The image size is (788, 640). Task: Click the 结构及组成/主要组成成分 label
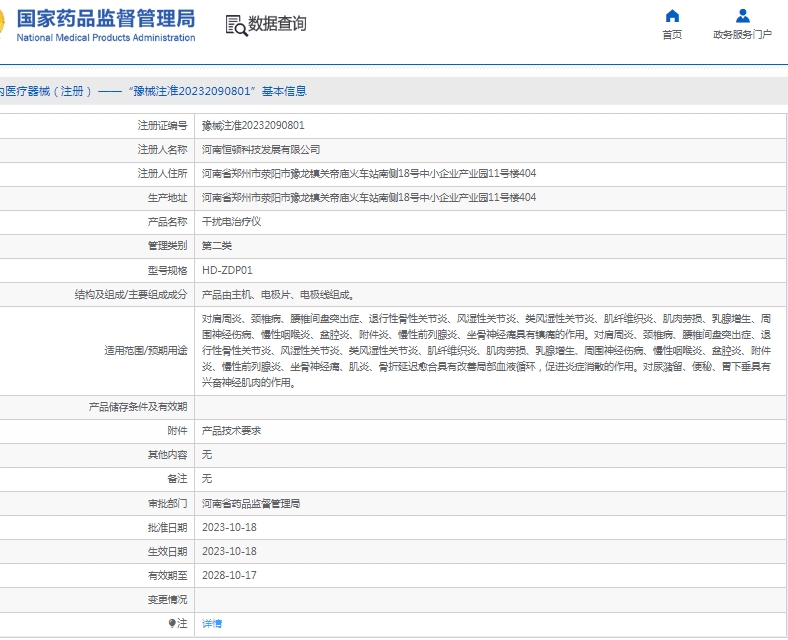click(131, 295)
